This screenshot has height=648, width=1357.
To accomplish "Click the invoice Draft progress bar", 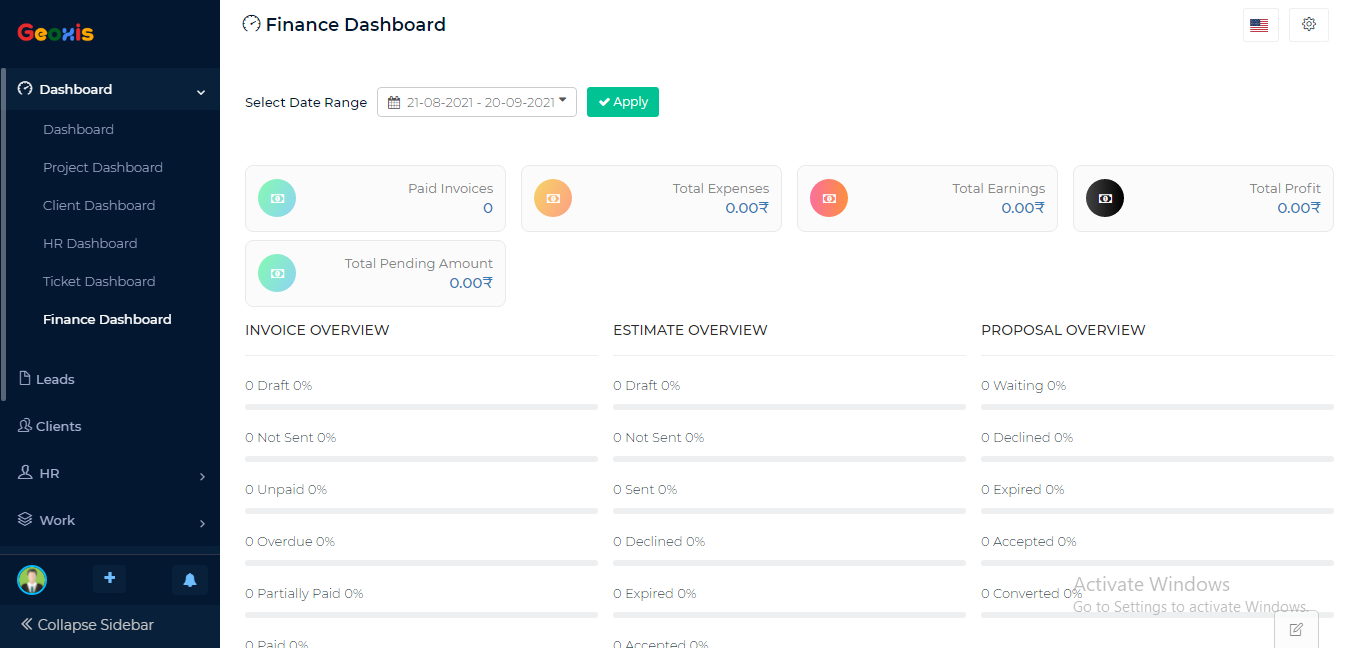I will 421,407.
